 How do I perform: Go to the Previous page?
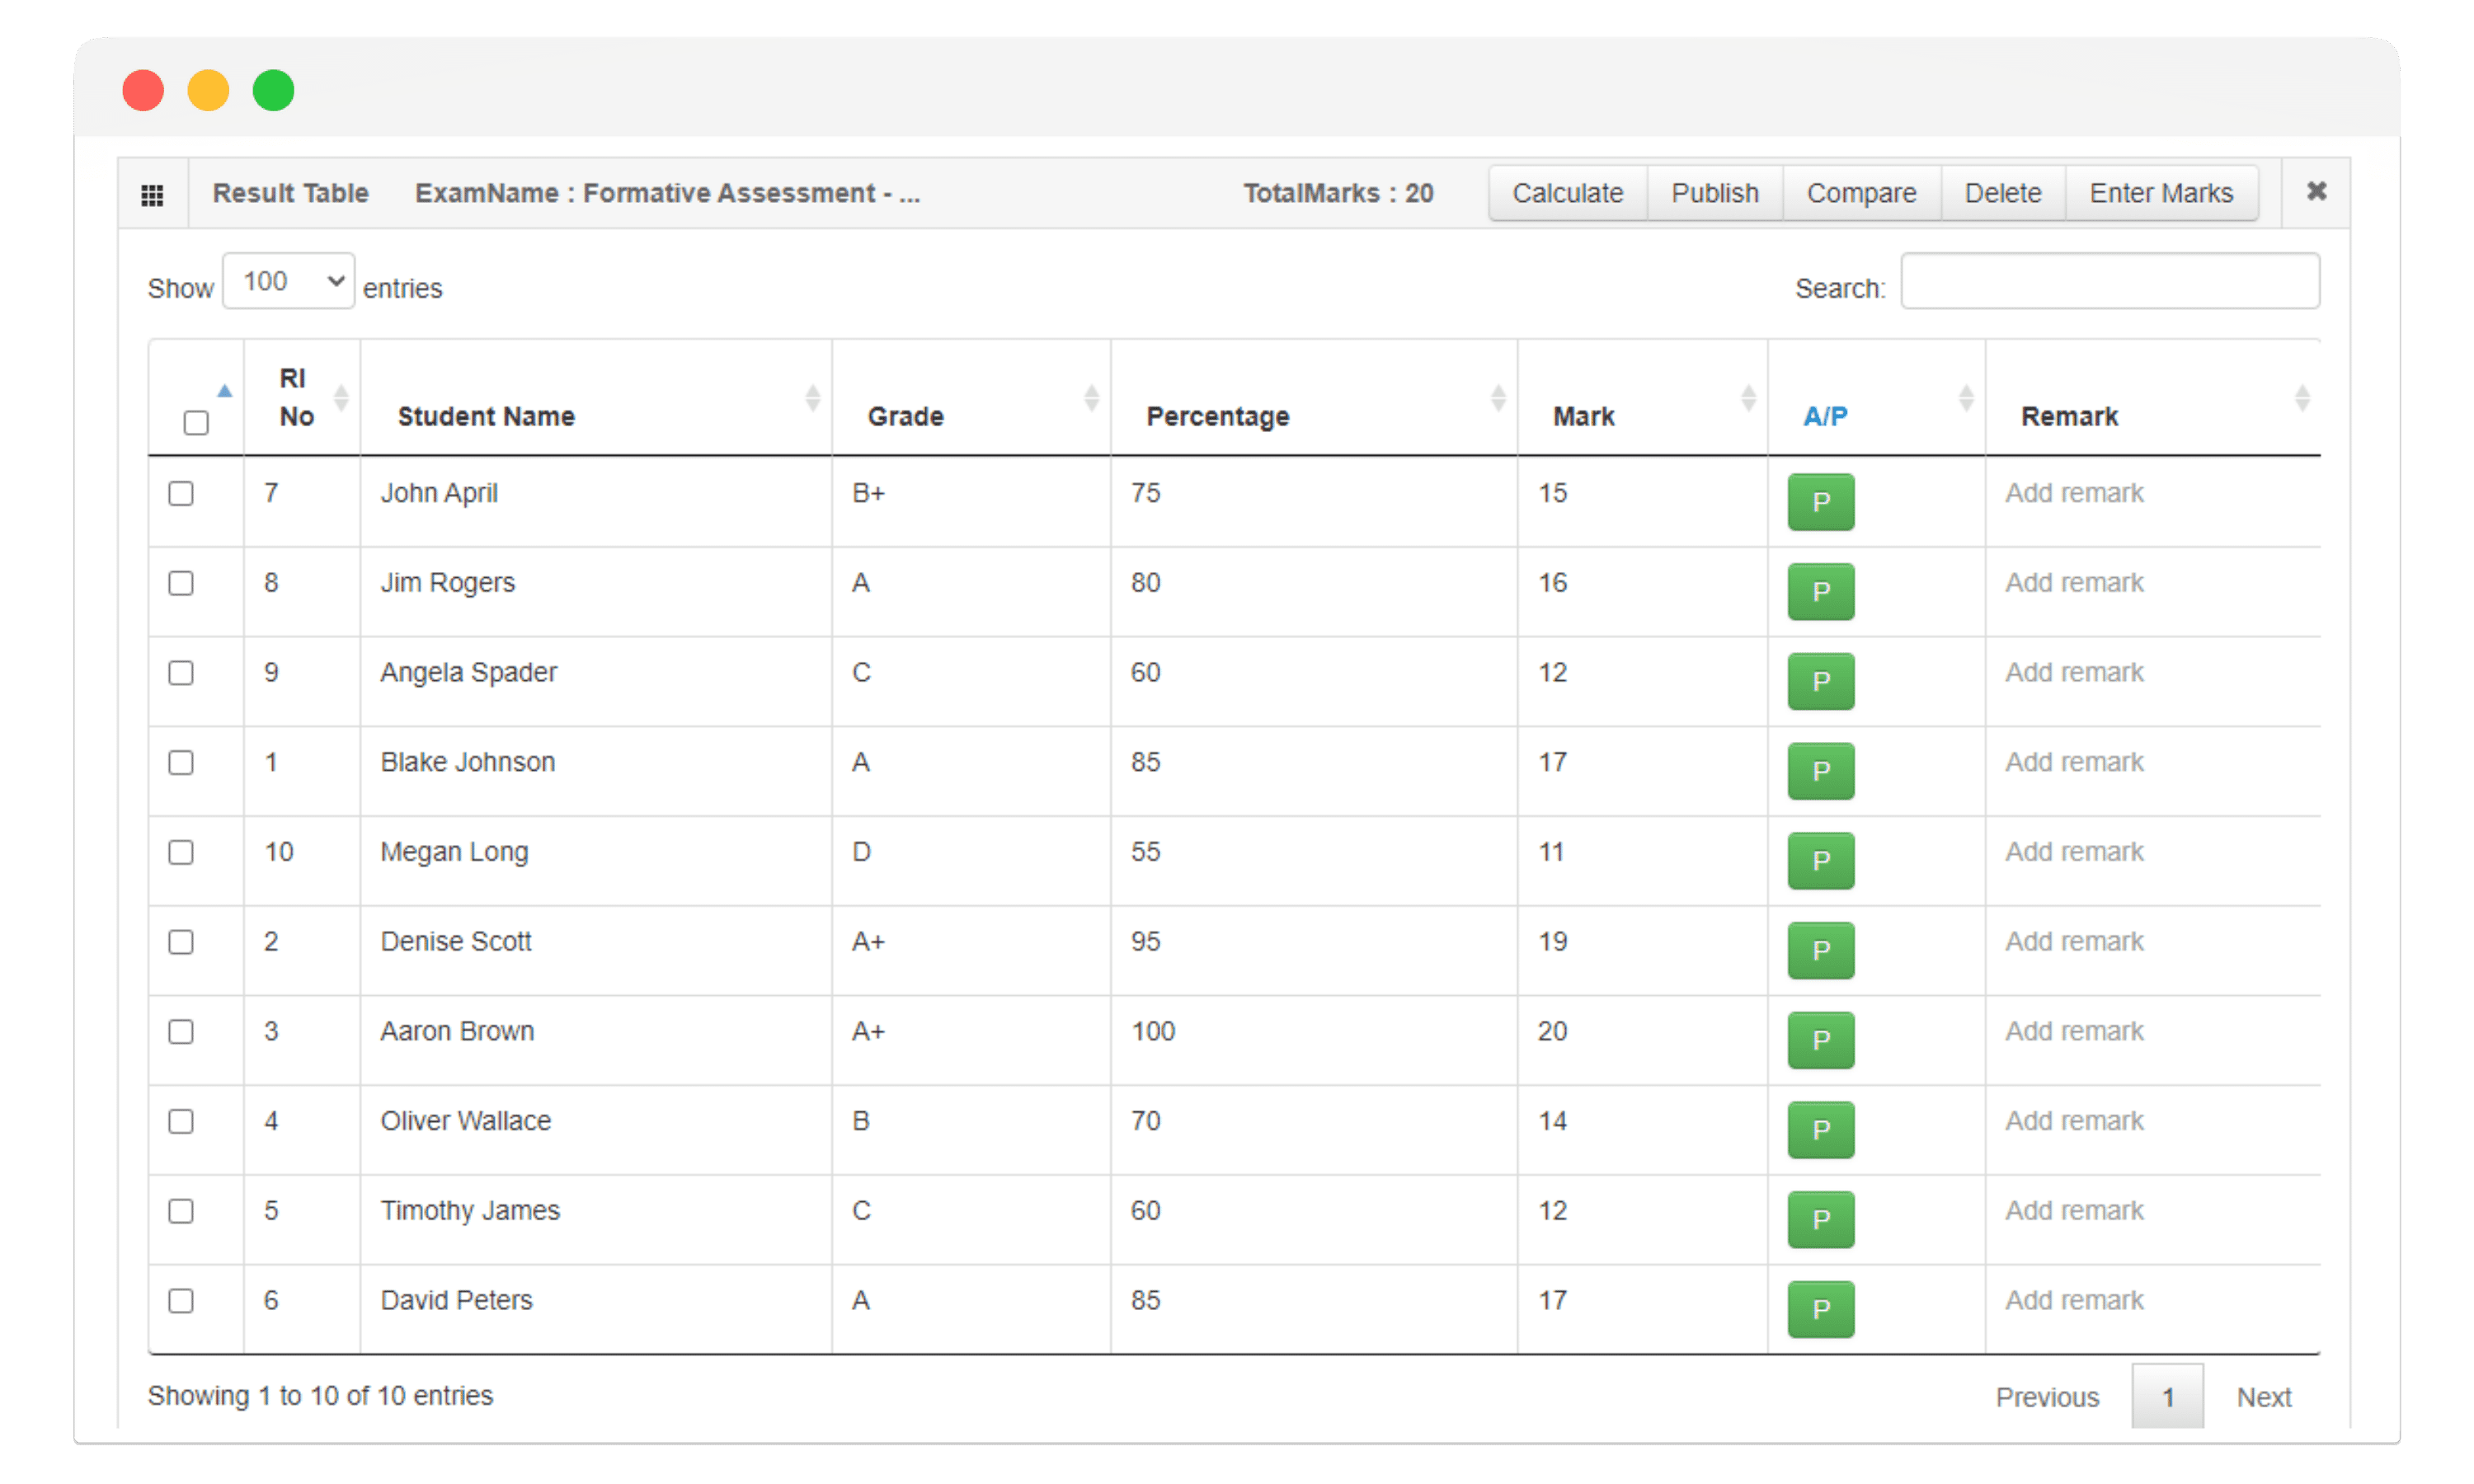click(2047, 1398)
